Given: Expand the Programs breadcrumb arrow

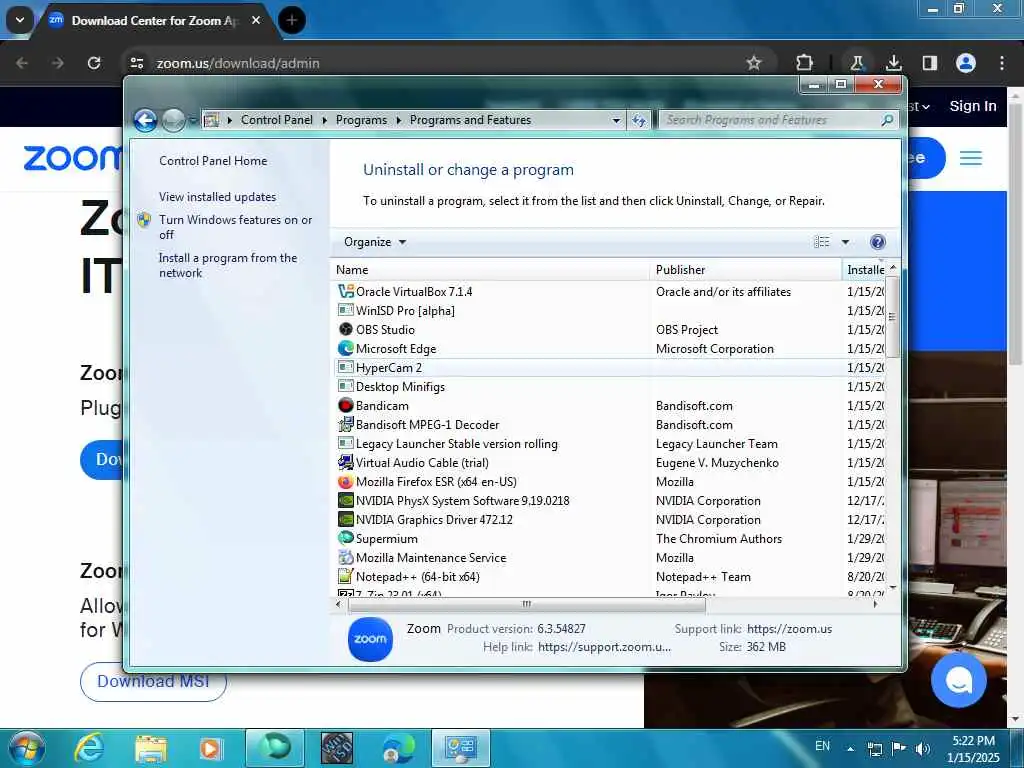Looking at the screenshot, I should [x=398, y=120].
